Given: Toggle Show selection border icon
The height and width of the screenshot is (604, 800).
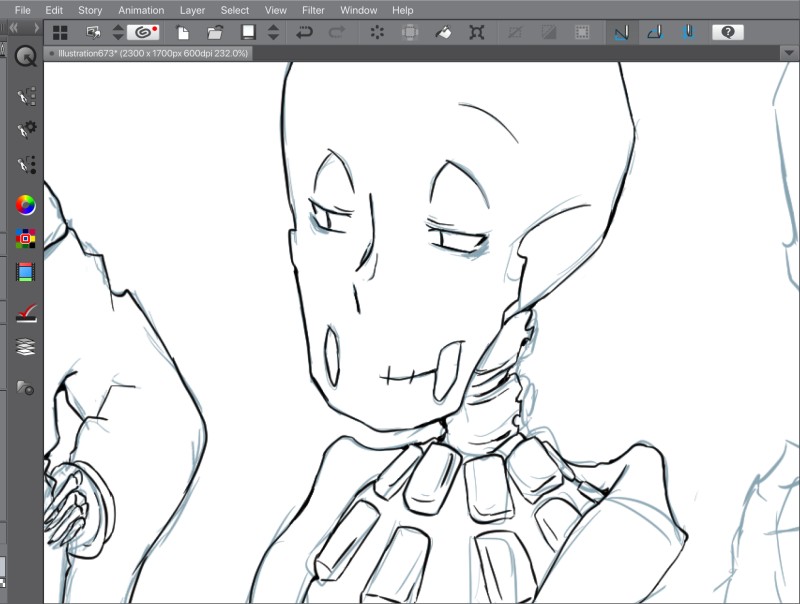Looking at the screenshot, I should pyautogui.click(x=582, y=33).
